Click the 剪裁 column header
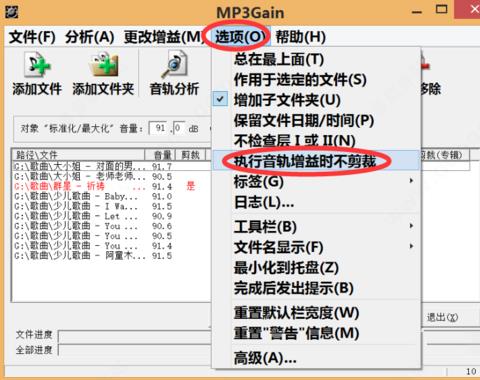This screenshot has height=380, width=480. [x=191, y=155]
